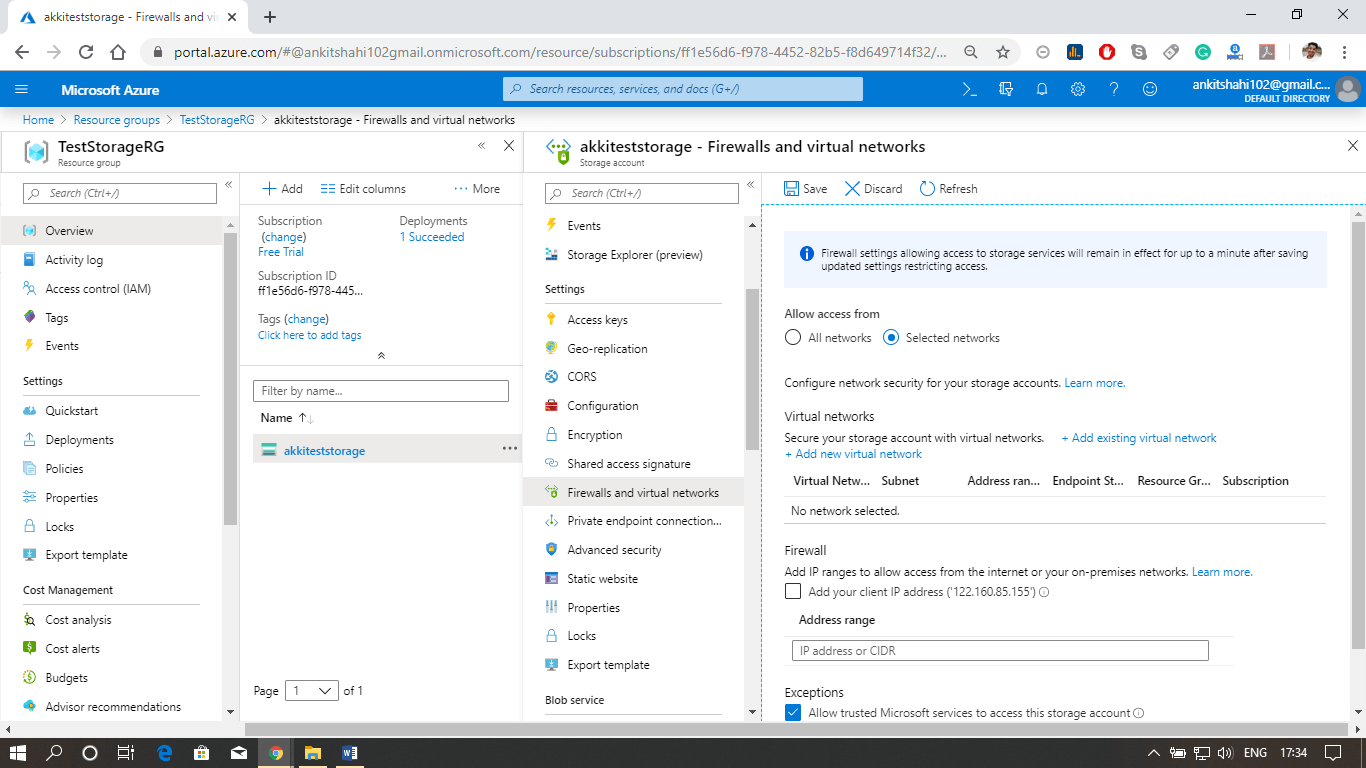
Task: Open Edit columns in resource group
Action: [363, 188]
